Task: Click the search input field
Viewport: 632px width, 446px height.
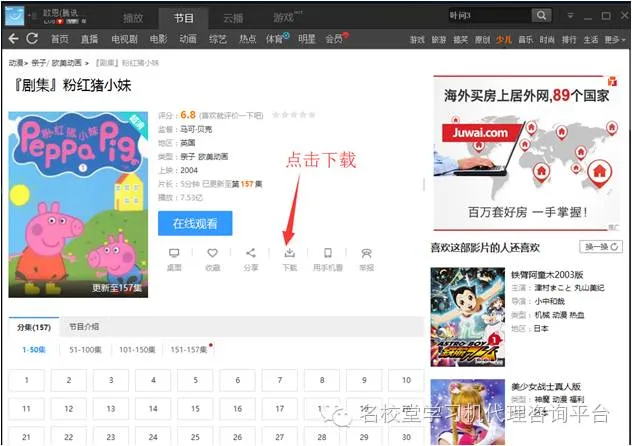Action: click(x=490, y=15)
